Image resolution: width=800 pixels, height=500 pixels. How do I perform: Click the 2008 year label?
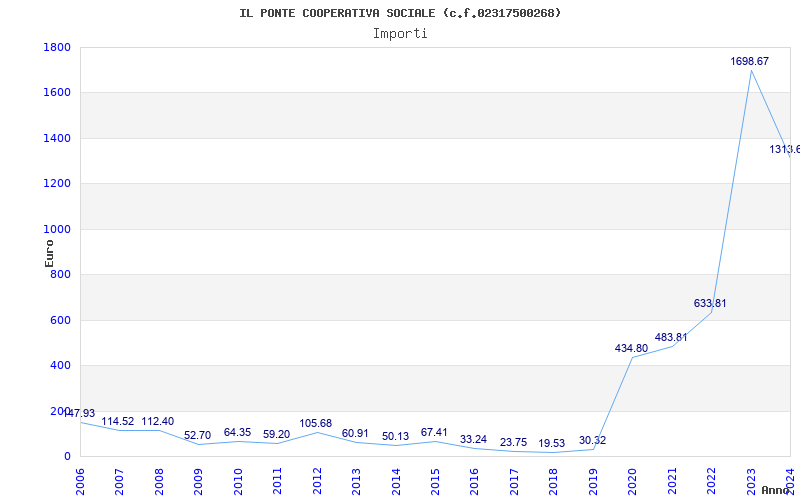coord(159,481)
